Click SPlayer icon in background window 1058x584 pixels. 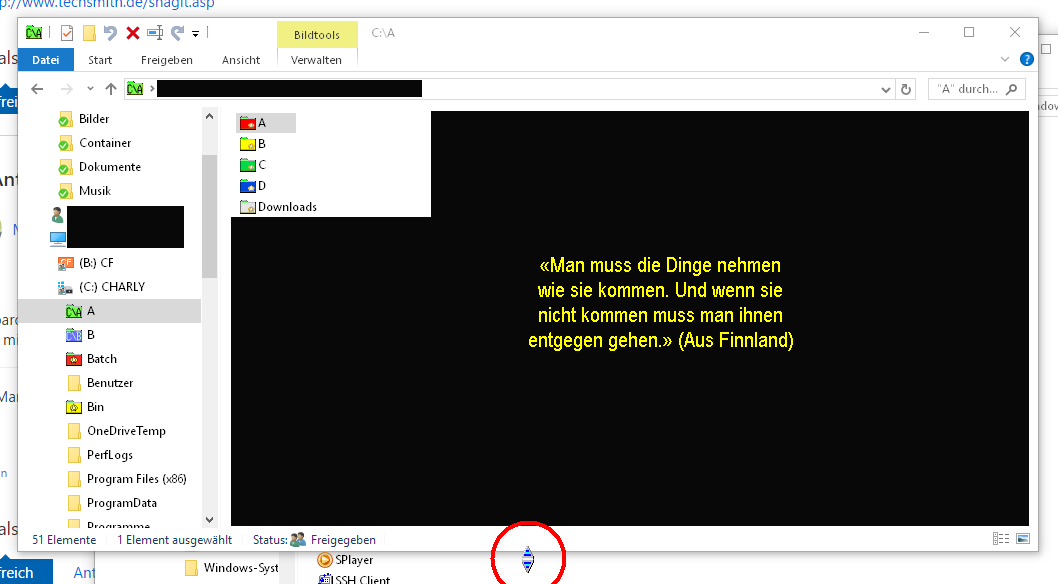click(325, 560)
